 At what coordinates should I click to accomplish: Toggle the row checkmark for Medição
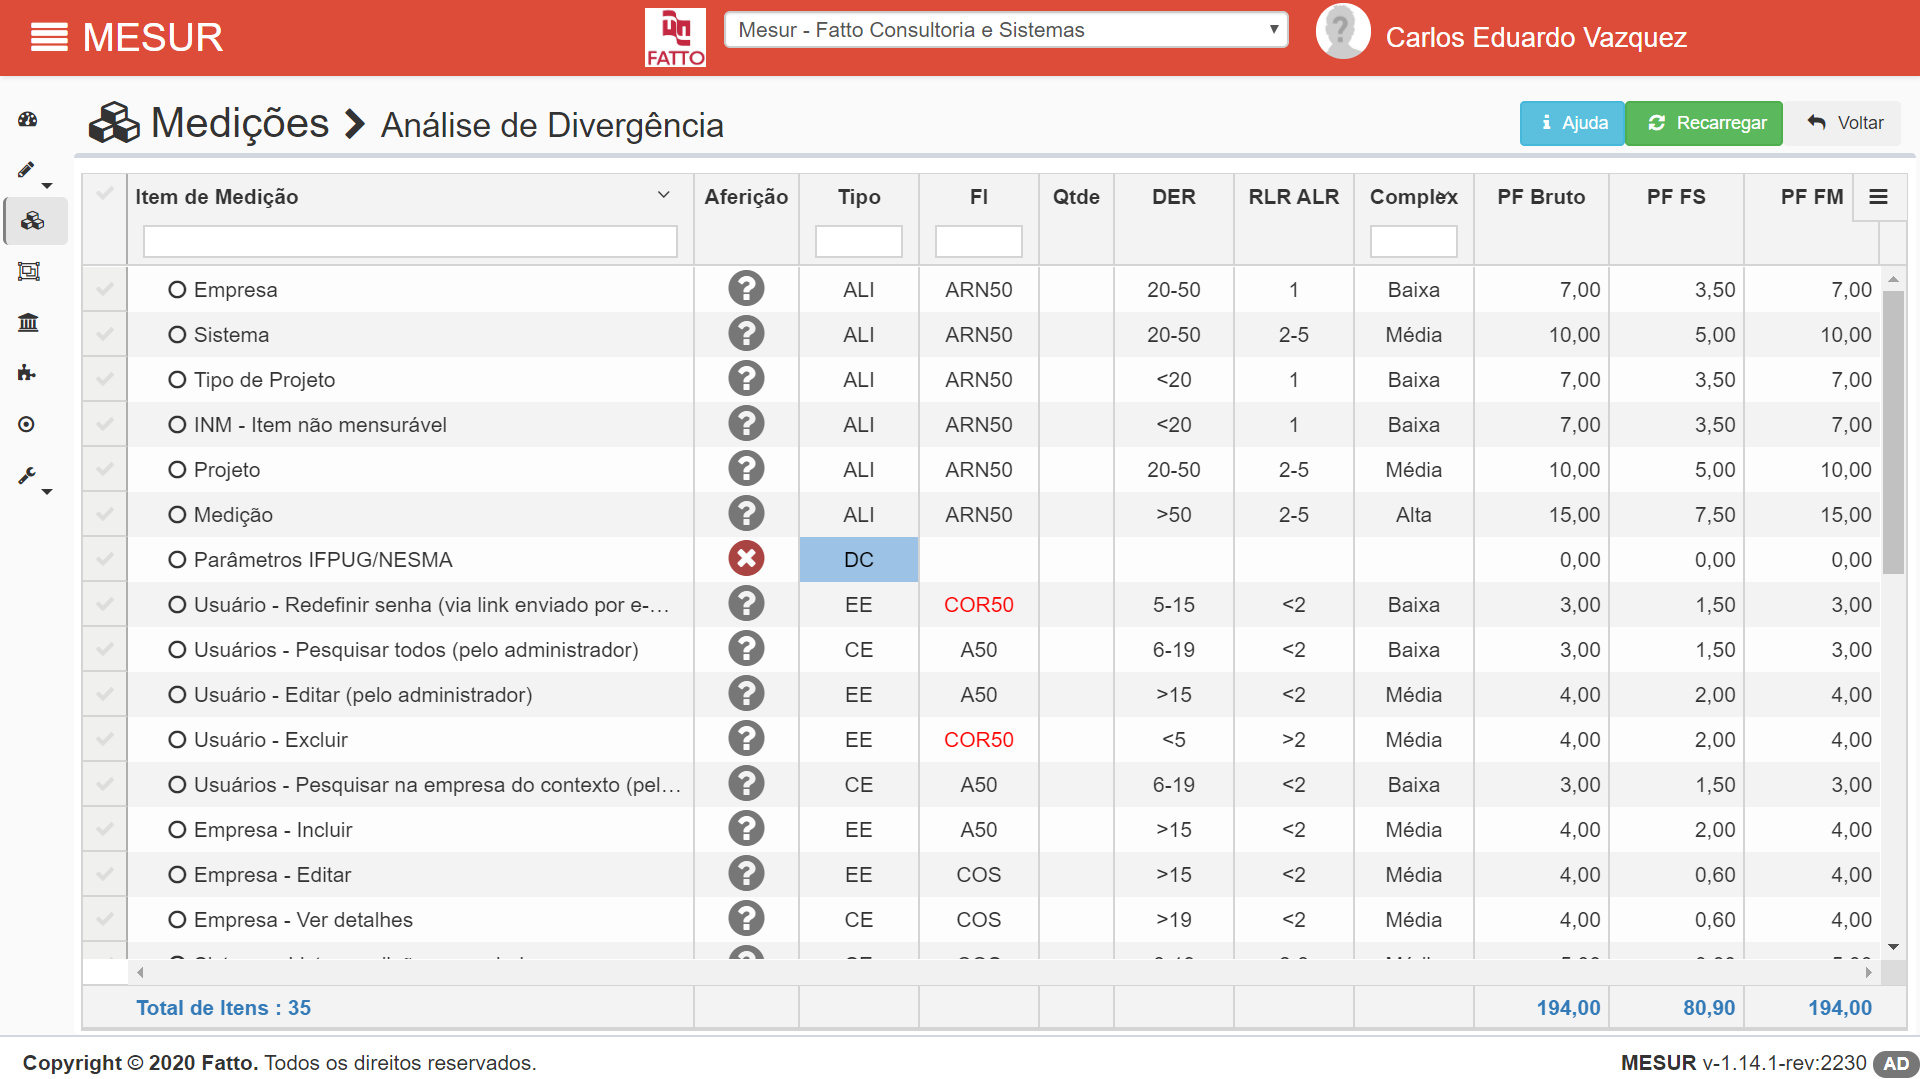pos(104,514)
